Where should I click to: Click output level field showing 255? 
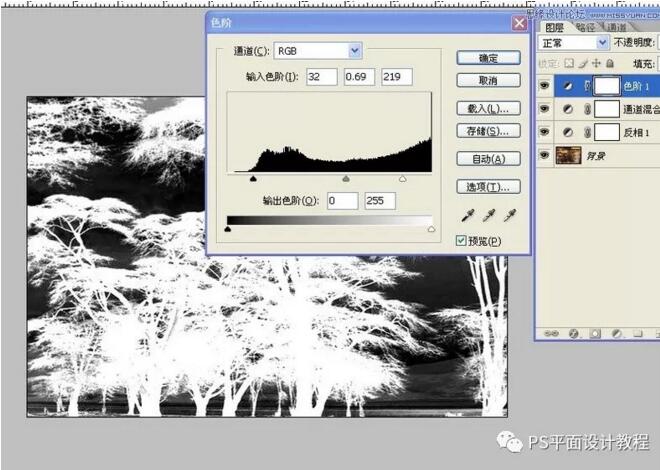tap(380, 201)
